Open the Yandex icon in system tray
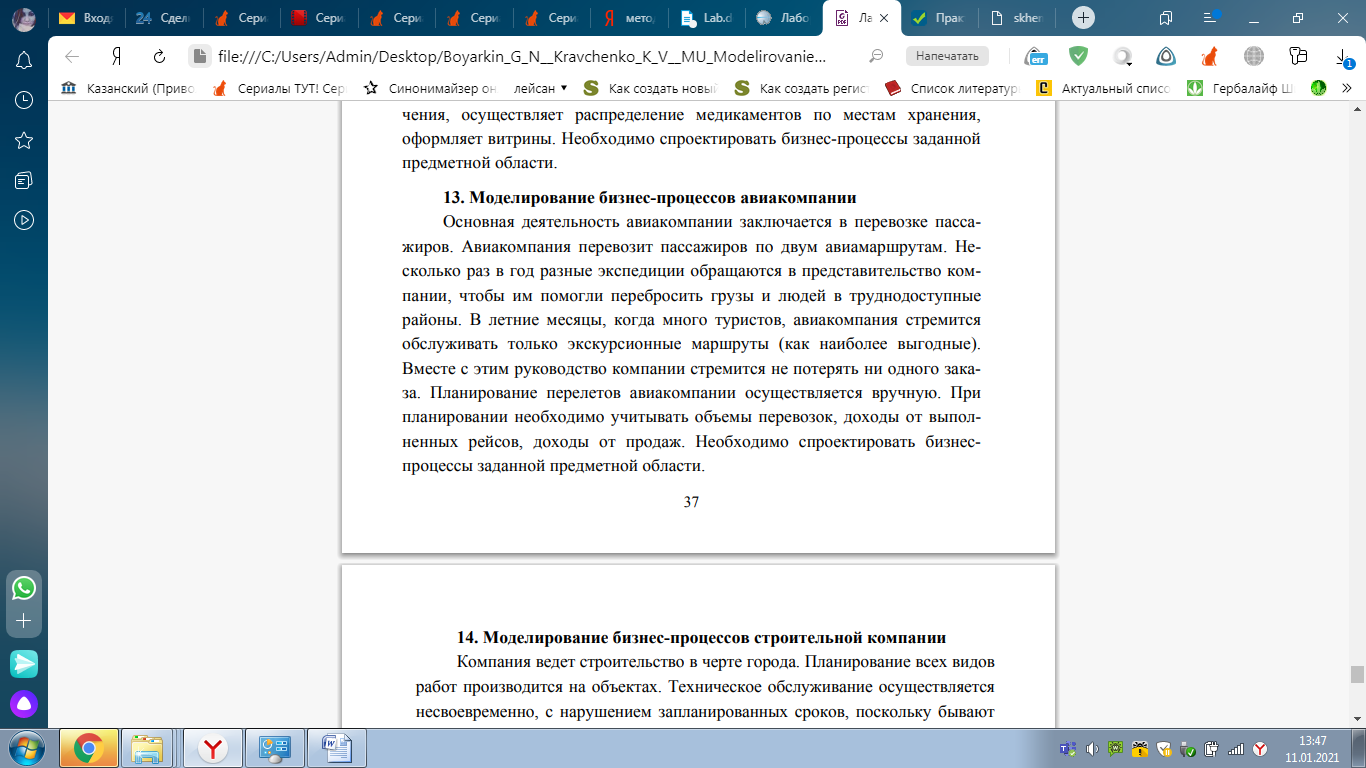The image size is (1366, 768). [1260, 748]
